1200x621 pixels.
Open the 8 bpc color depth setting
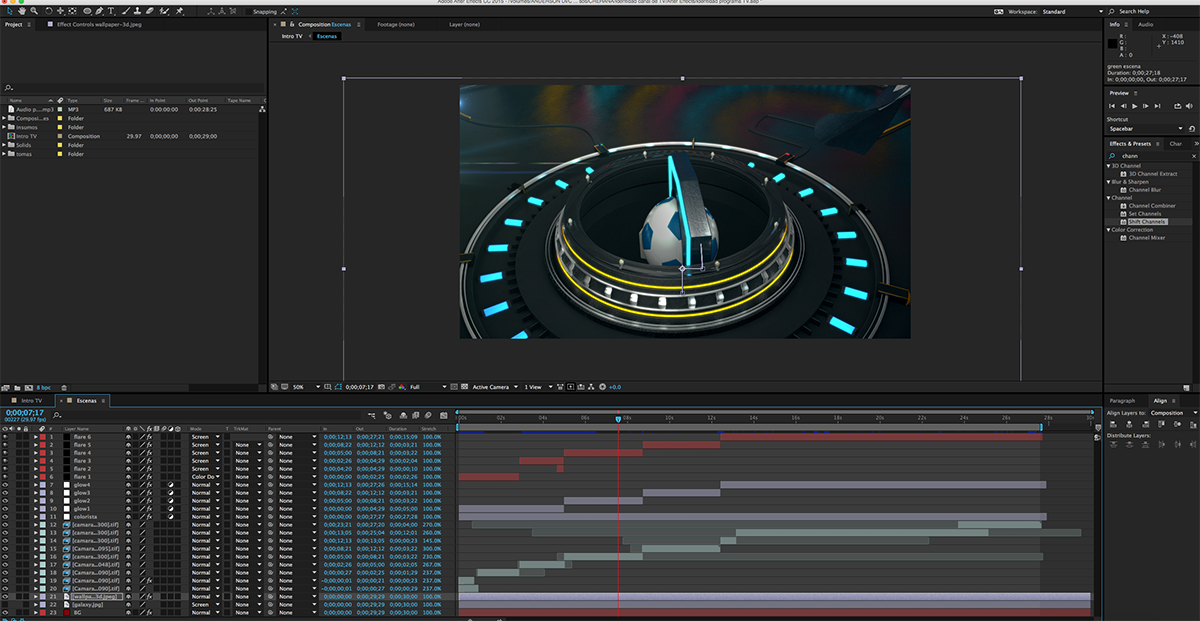click(44, 387)
